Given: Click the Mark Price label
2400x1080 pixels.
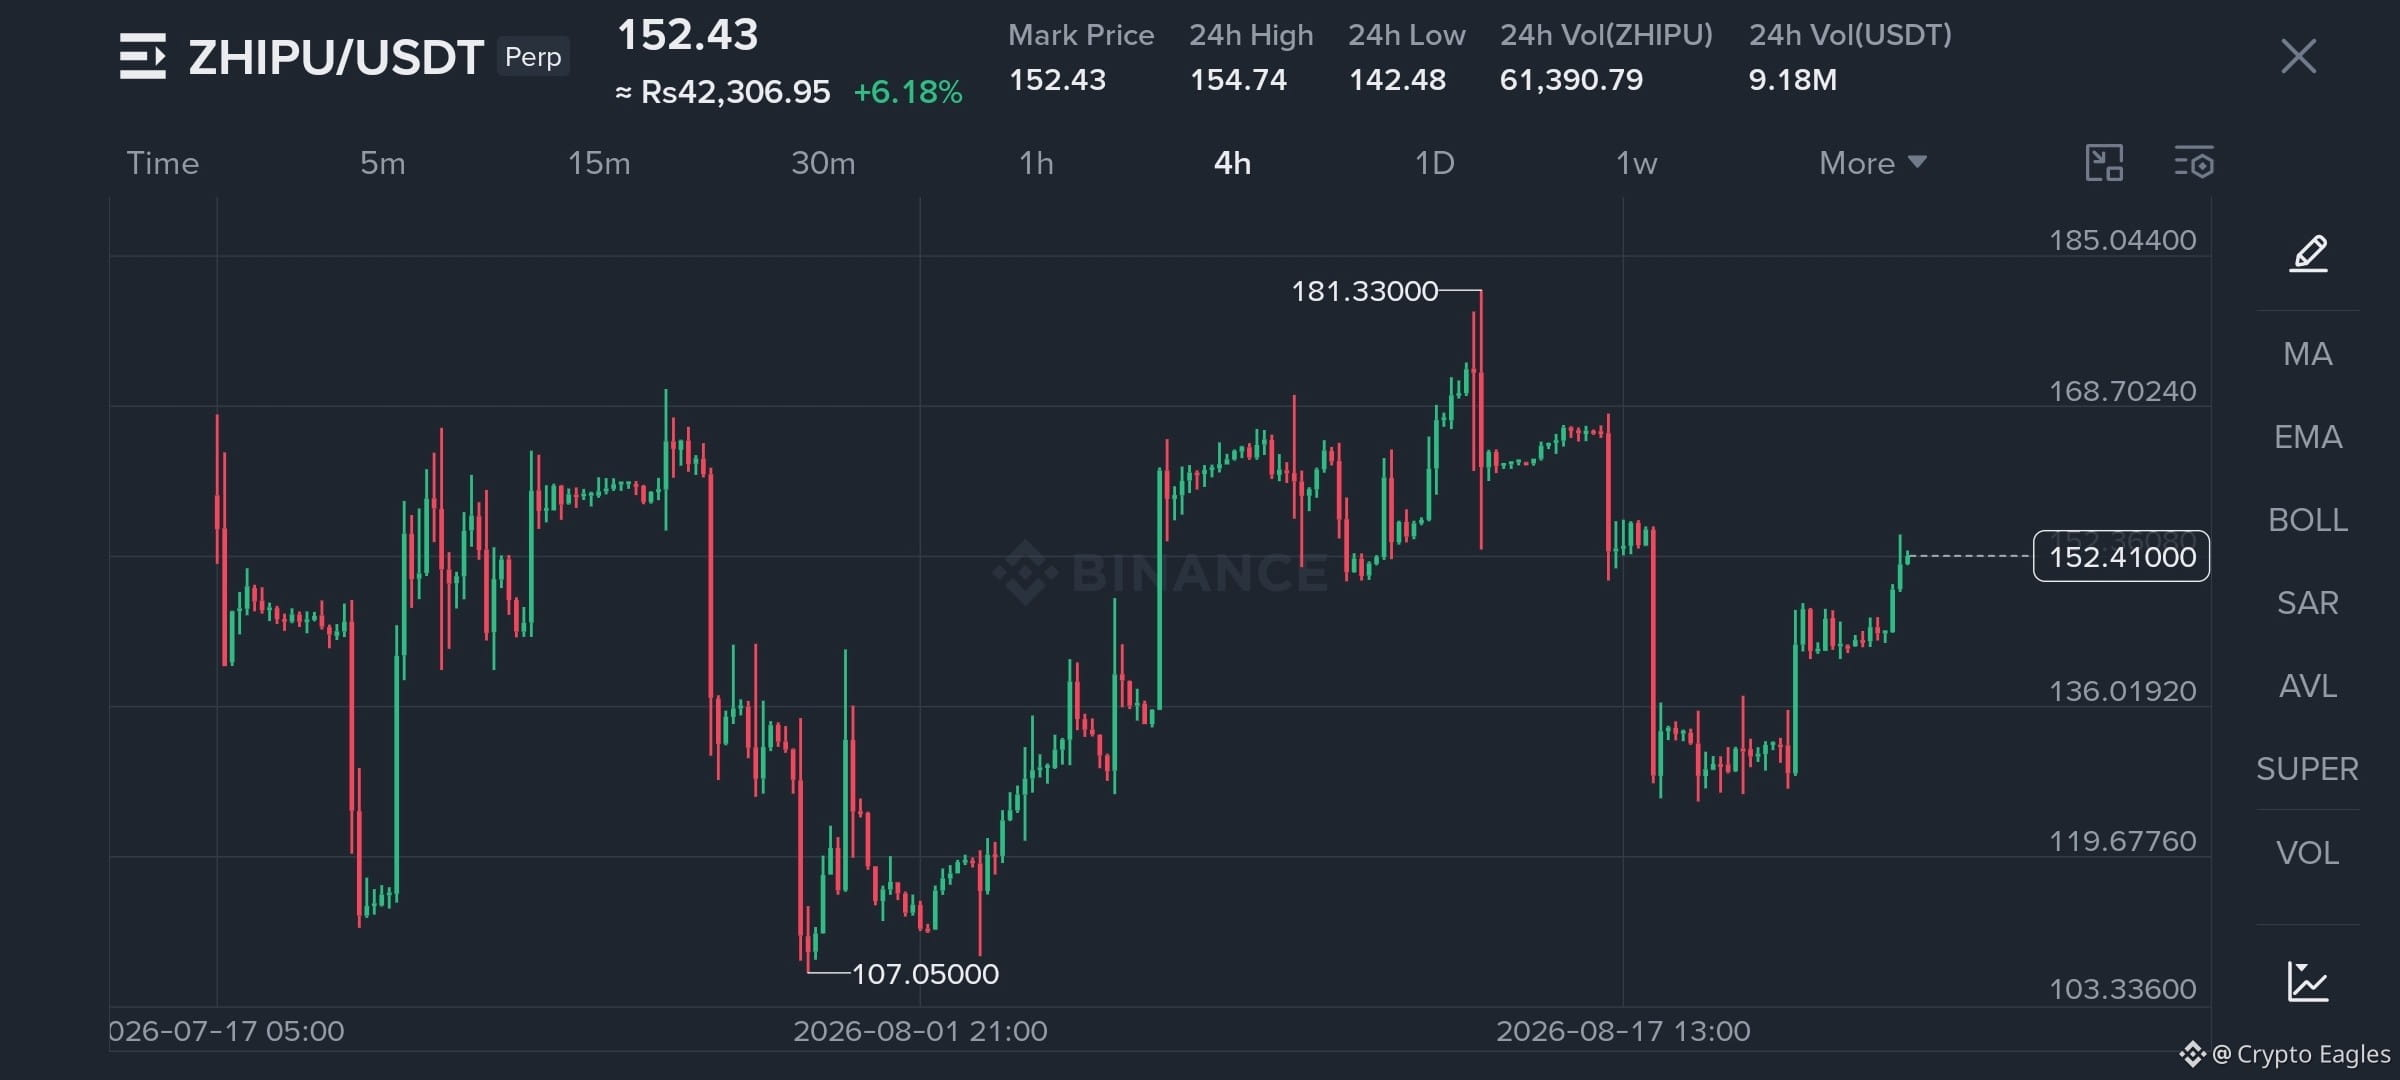Looking at the screenshot, I should click(x=1081, y=35).
